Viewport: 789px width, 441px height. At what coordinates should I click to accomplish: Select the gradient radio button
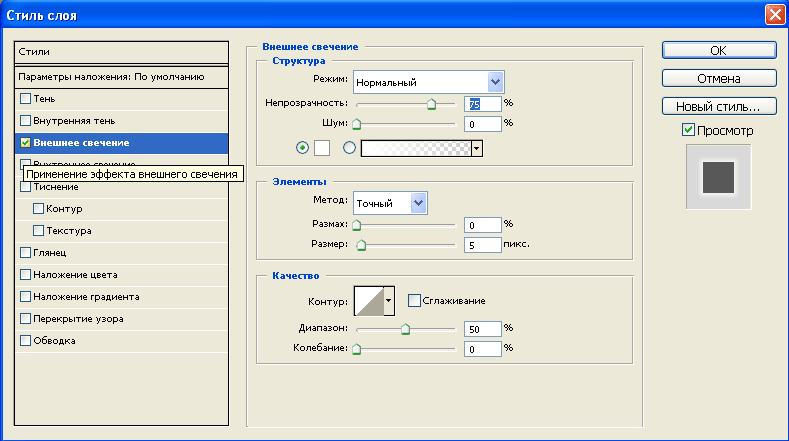tap(349, 148)
